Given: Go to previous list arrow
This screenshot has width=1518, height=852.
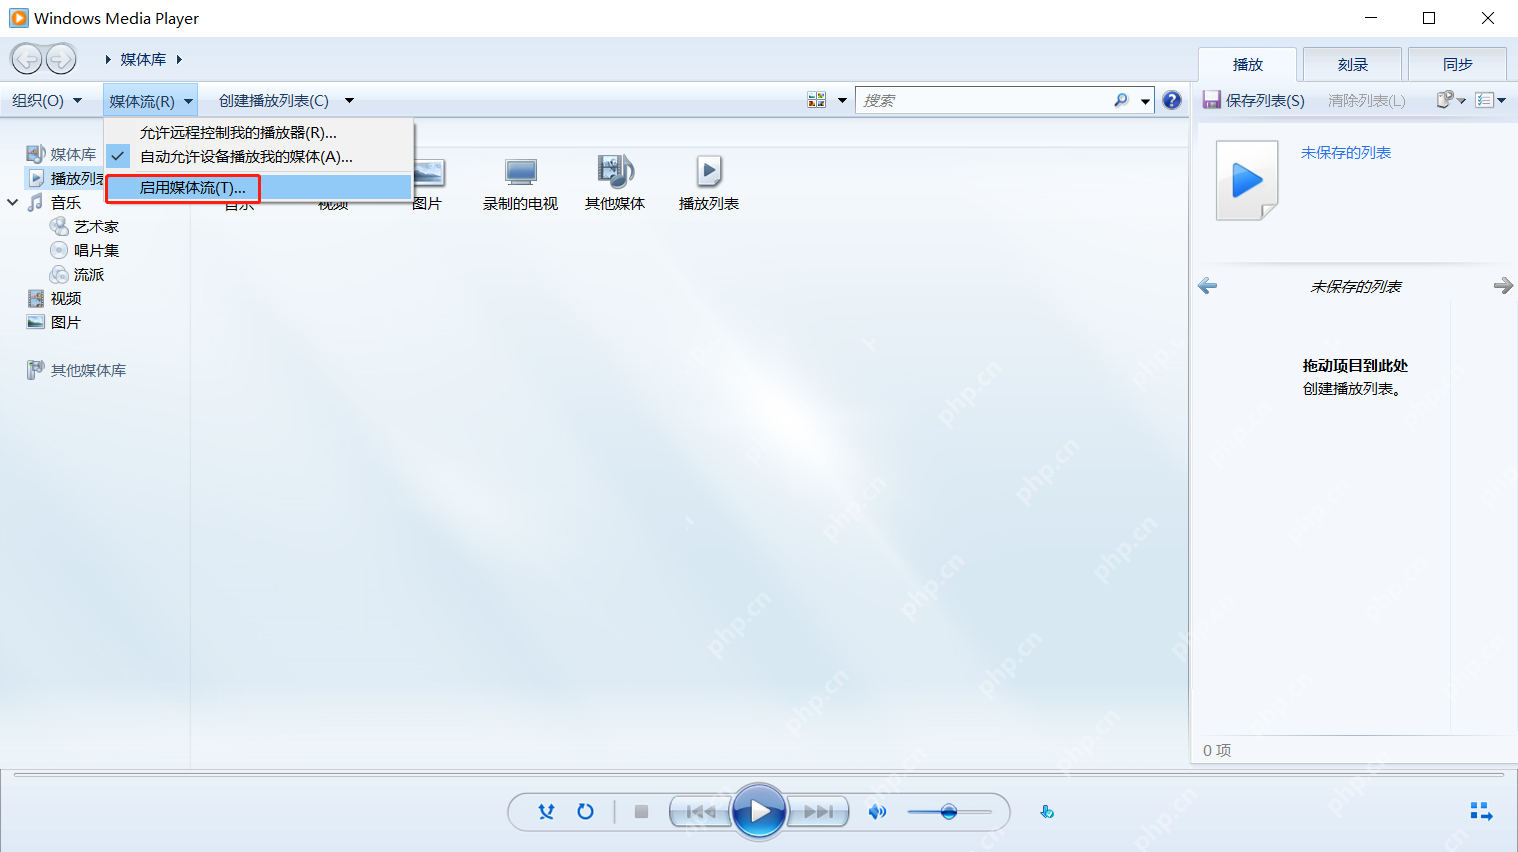Looking at the screenshot, I should point(1208,286).
